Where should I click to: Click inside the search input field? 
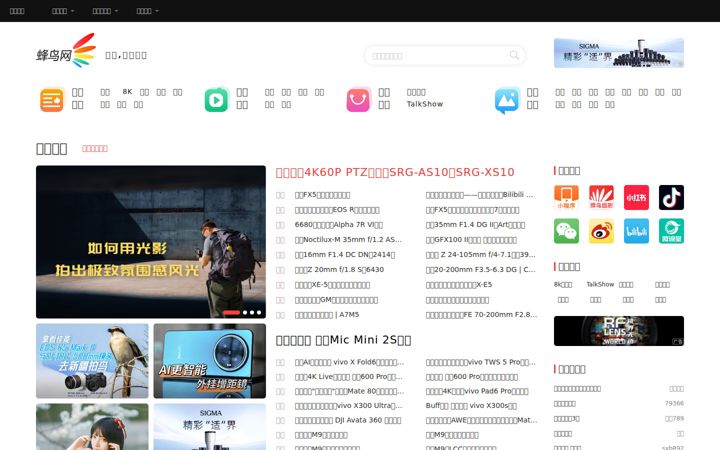[439, 56]
